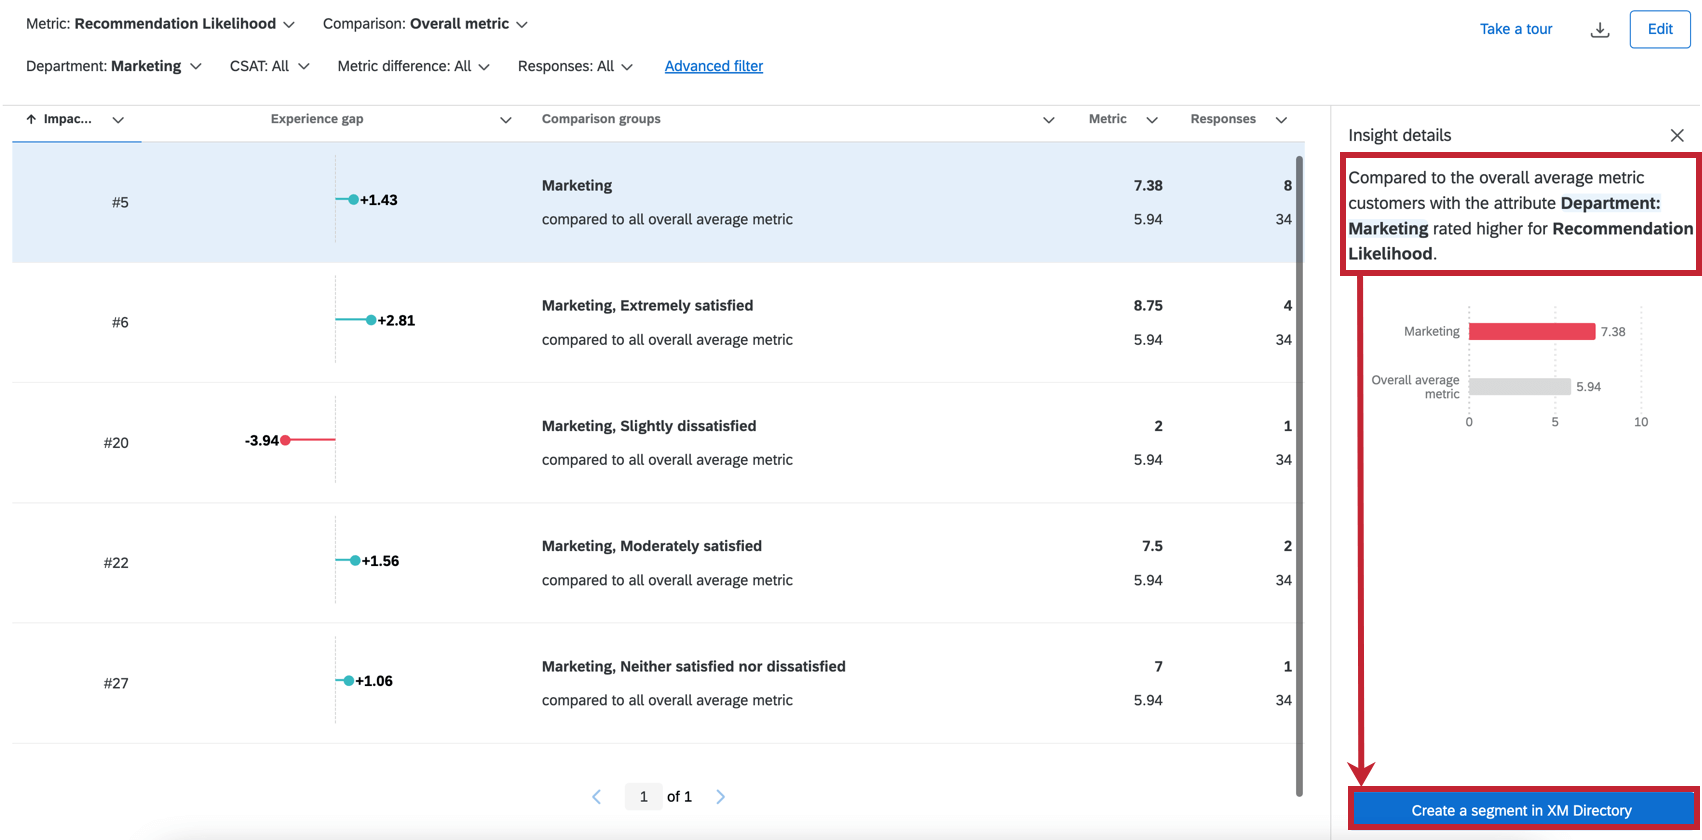Close the Insight details panel
This screenshot has width=1702, height=840.
[x=1677, y=135]
